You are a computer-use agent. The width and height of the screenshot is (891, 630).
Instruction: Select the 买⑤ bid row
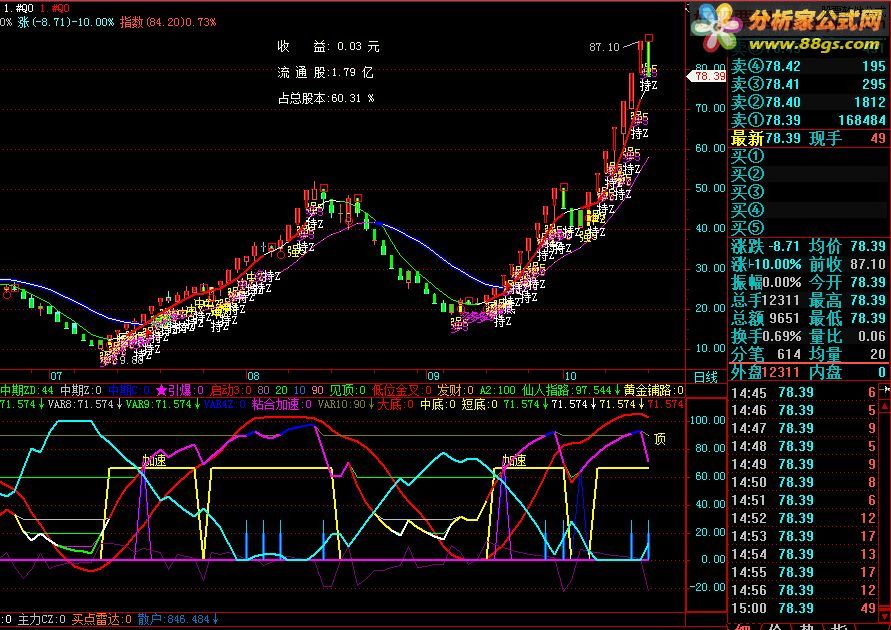807,228
